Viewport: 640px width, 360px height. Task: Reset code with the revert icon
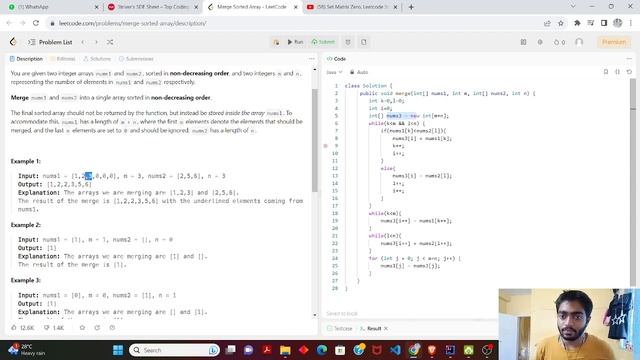pos(629,72)
